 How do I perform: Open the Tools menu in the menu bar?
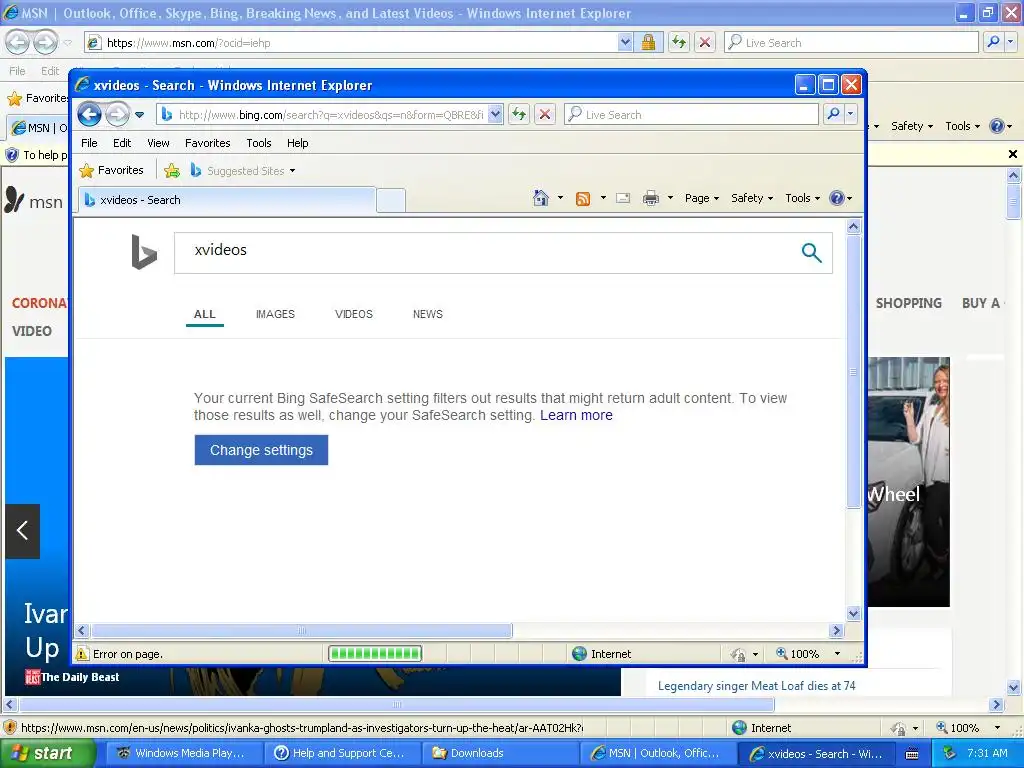point(259,143)
